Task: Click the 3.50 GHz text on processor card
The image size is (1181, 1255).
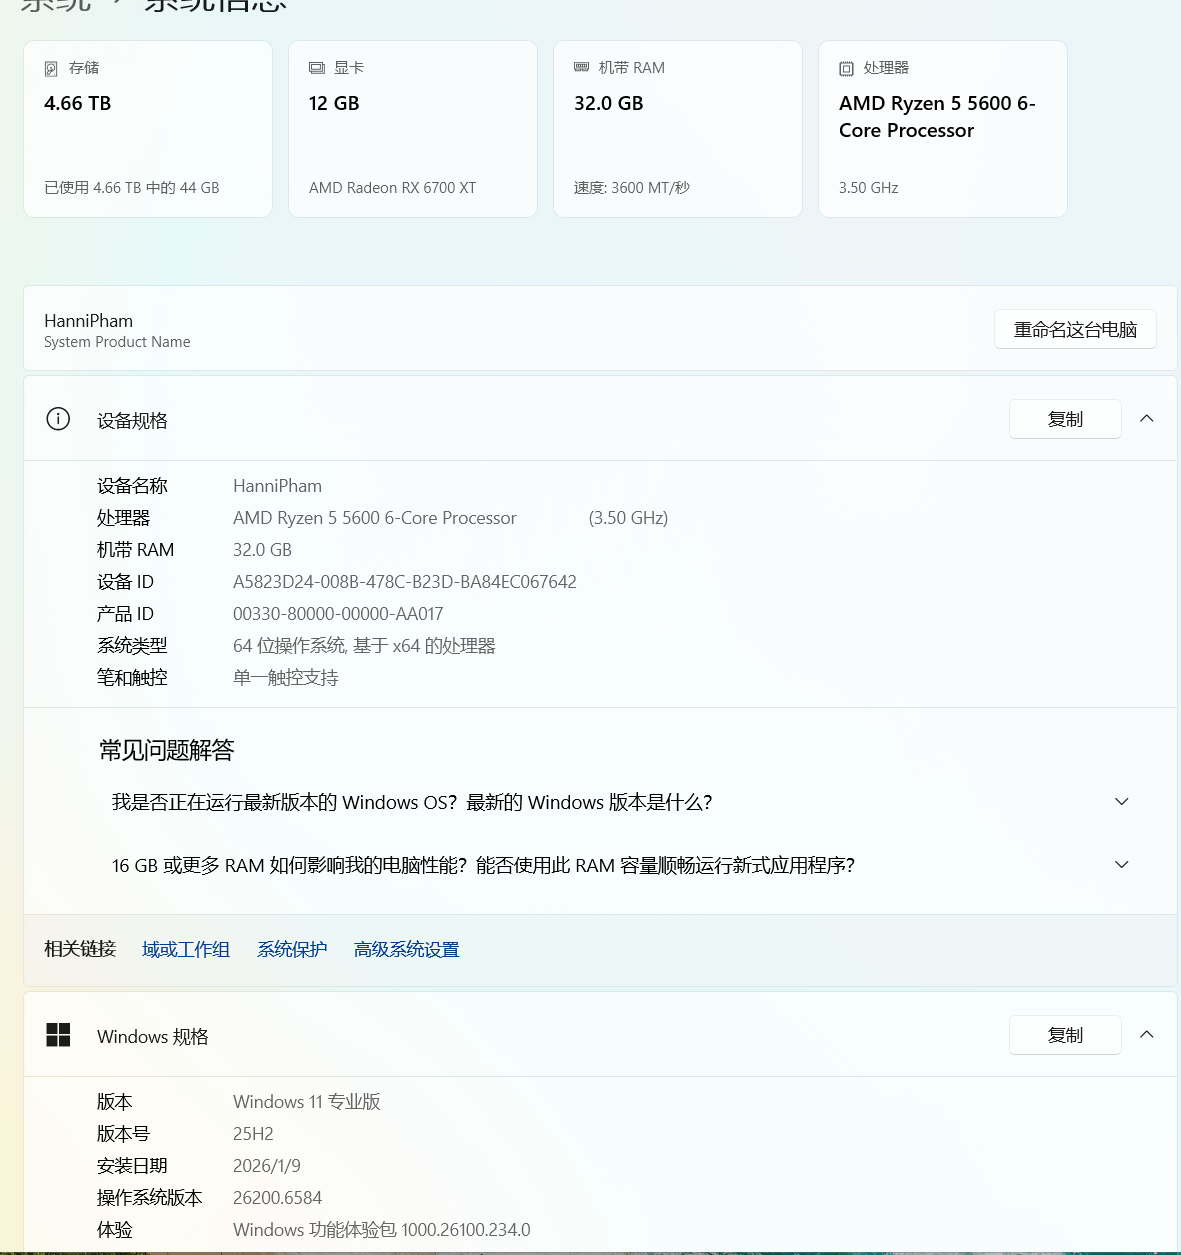Action: (868, 188)
